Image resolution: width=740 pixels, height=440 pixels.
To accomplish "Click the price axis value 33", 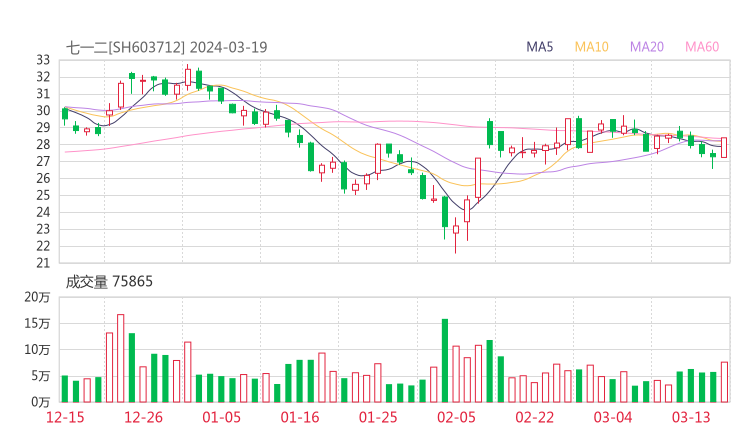I will [43, 60].
